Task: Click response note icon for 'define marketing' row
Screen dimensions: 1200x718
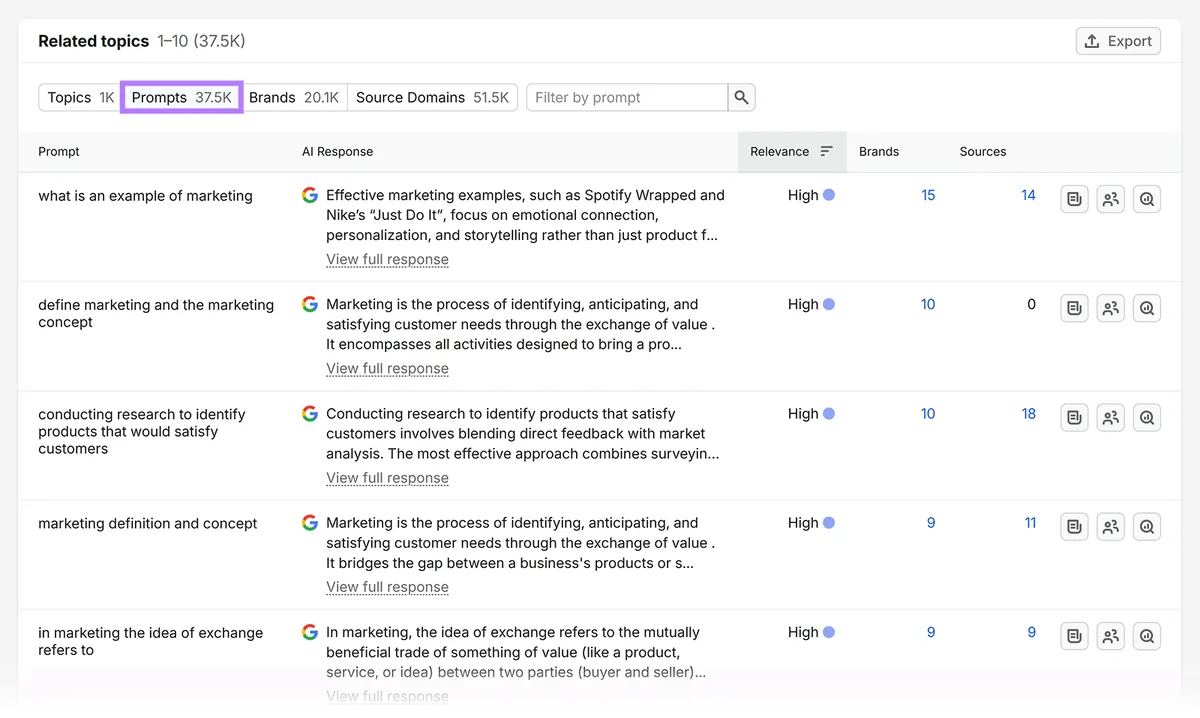Action: coord(1074,308)
